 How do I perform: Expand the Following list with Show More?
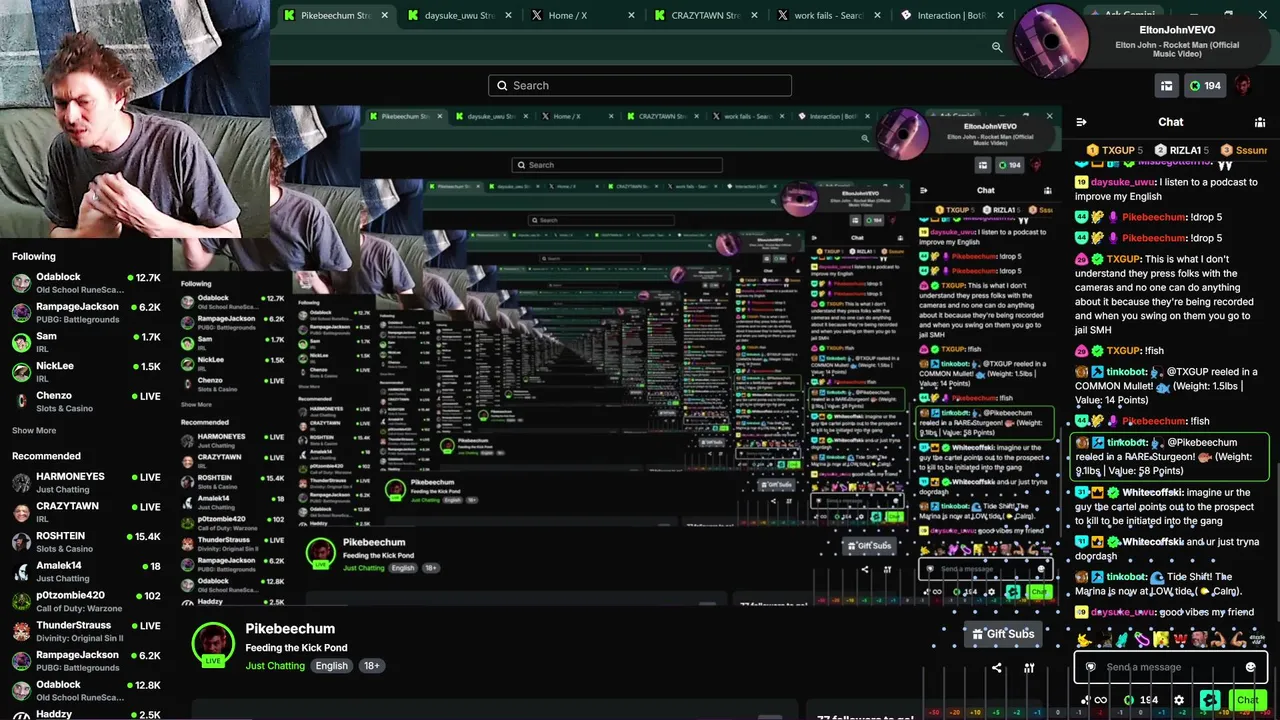click(34, 431)
